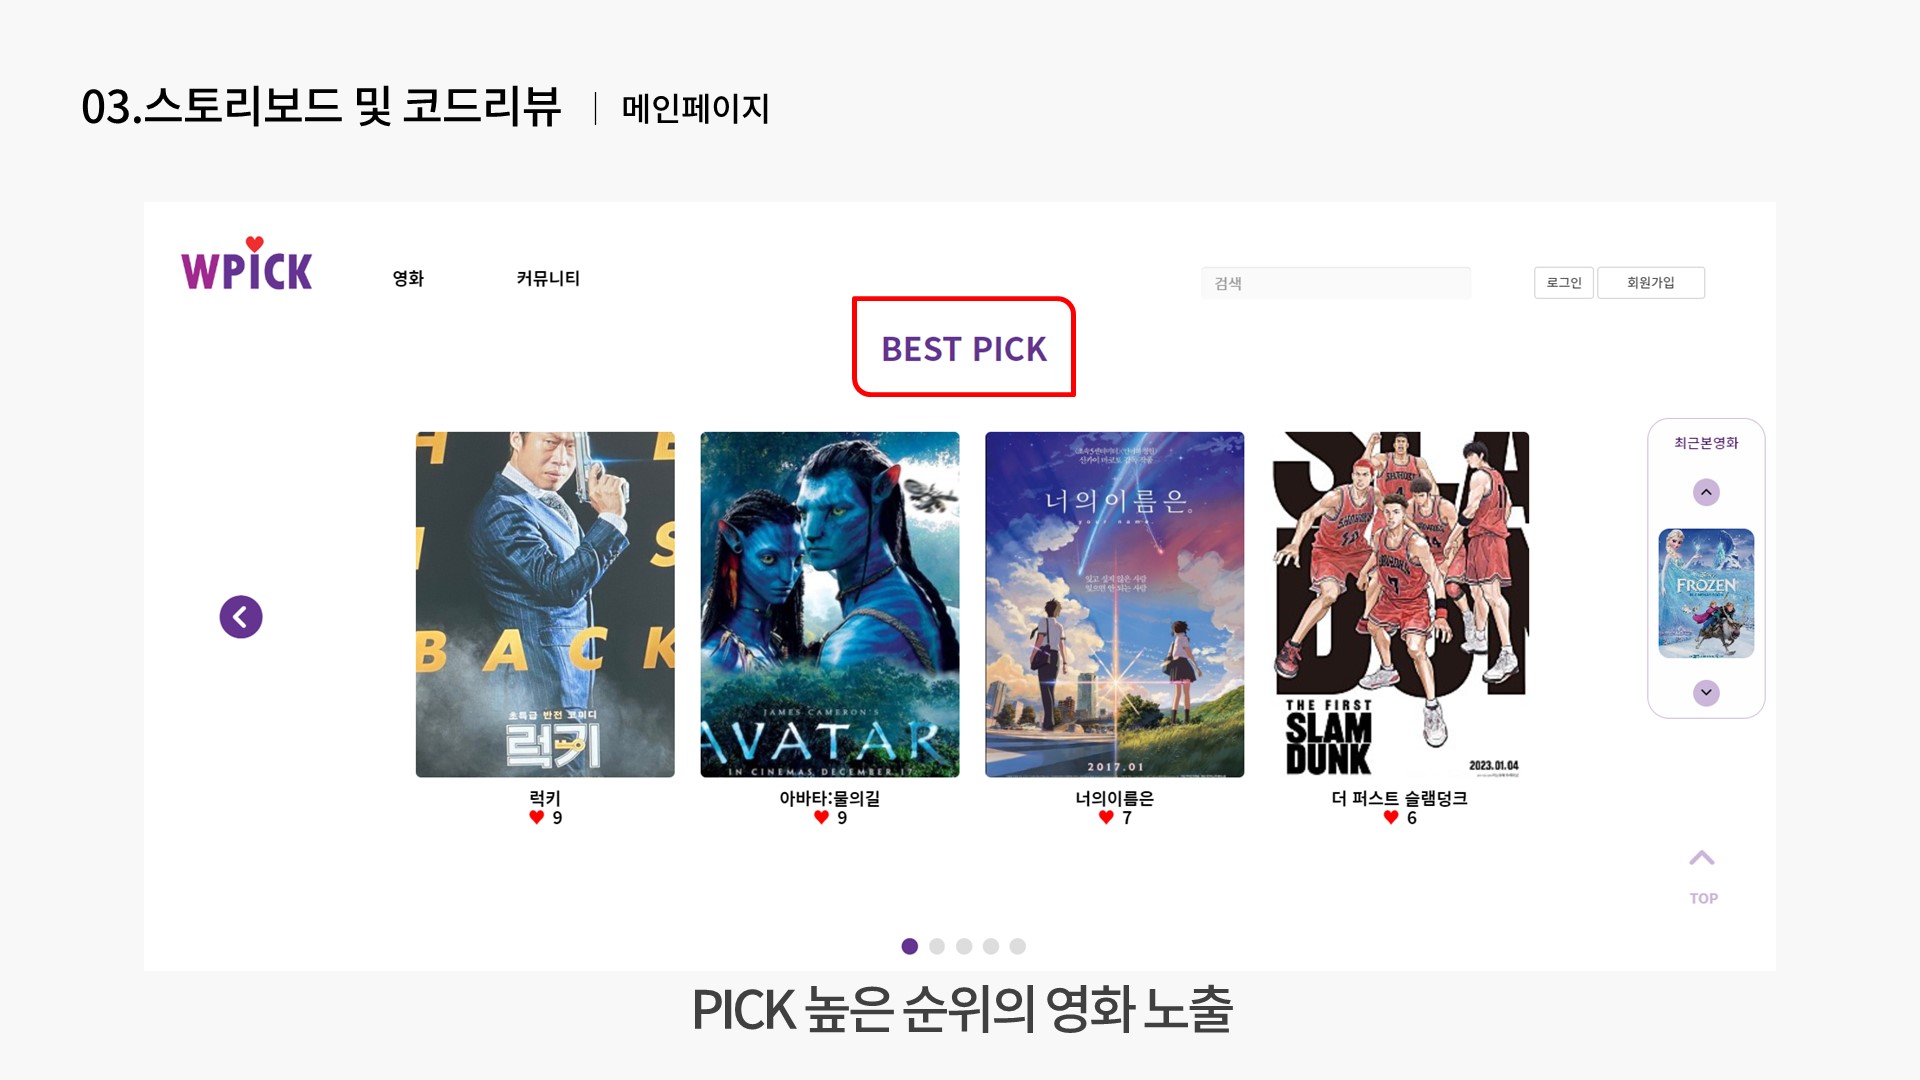Open the 영화 menu
The image size is (1920, 1080).
(408, 278)
